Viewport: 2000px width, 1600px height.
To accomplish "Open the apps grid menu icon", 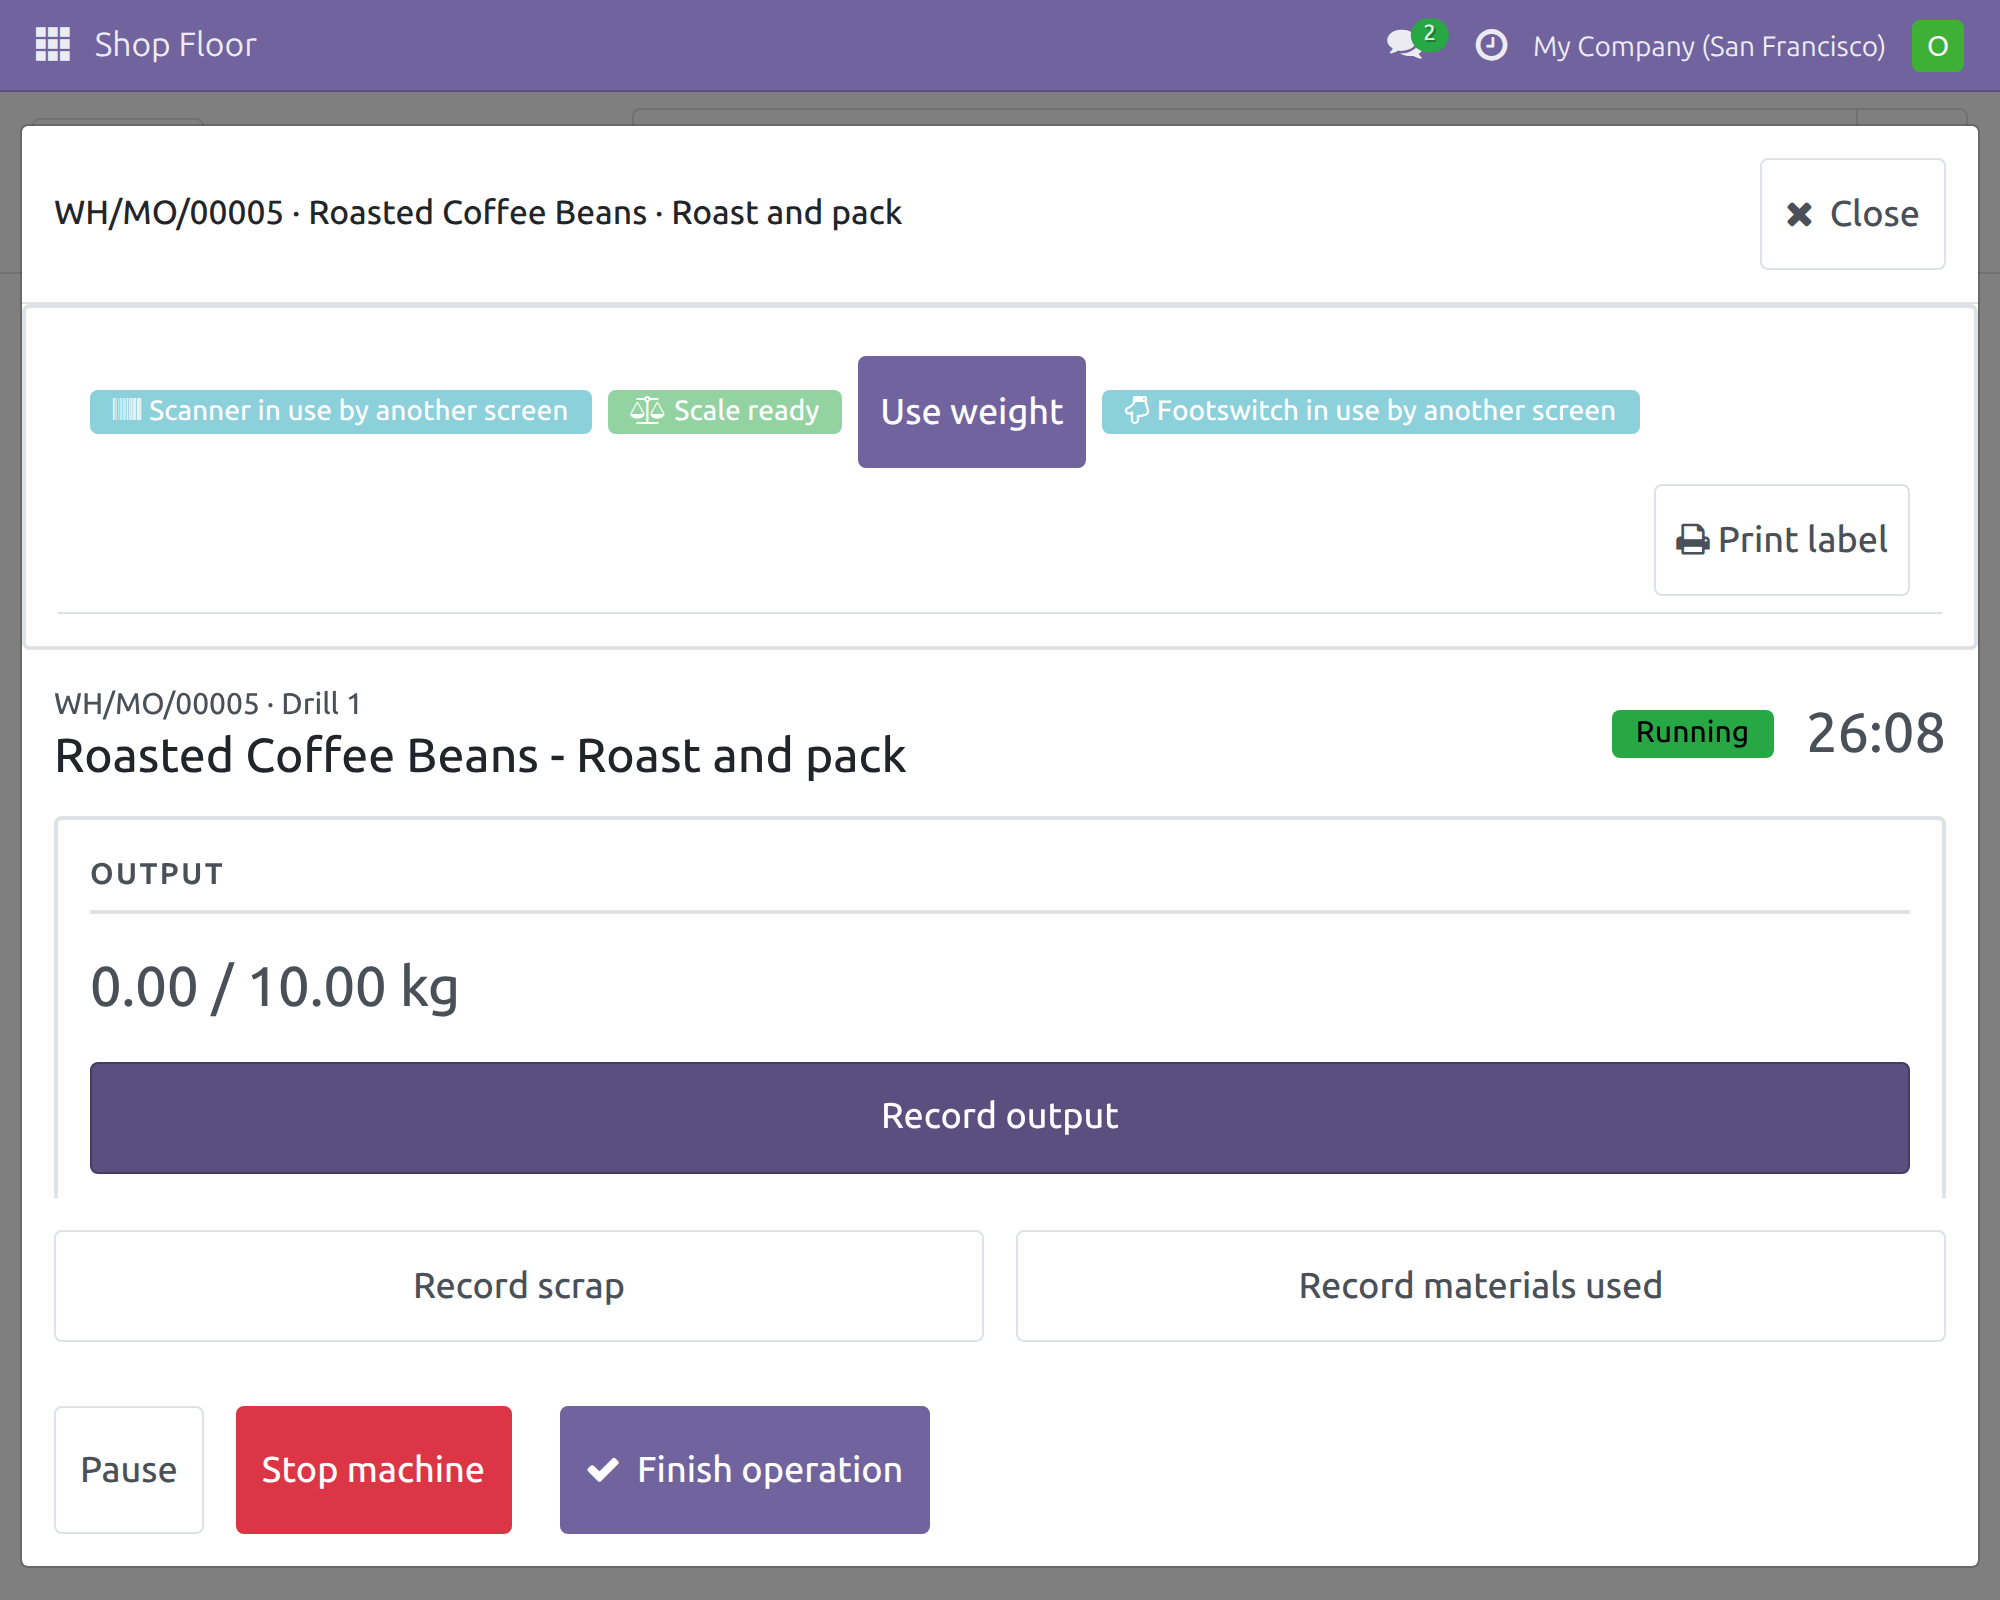I will pos(52,45).
